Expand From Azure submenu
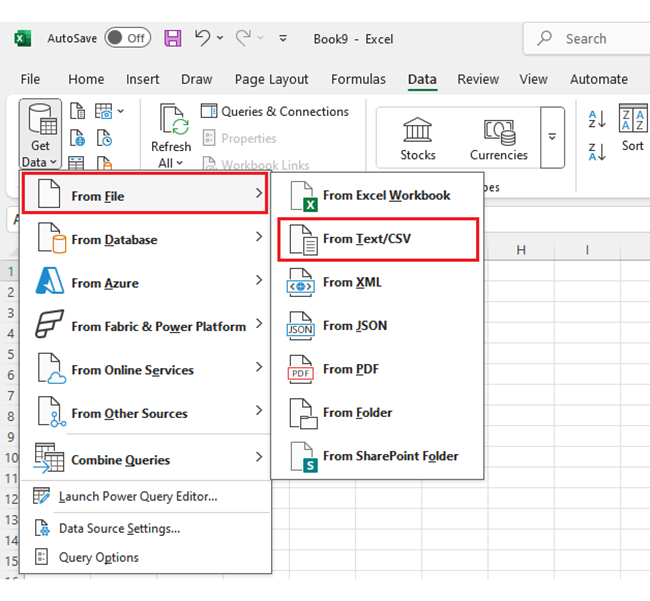 point(145,283)
